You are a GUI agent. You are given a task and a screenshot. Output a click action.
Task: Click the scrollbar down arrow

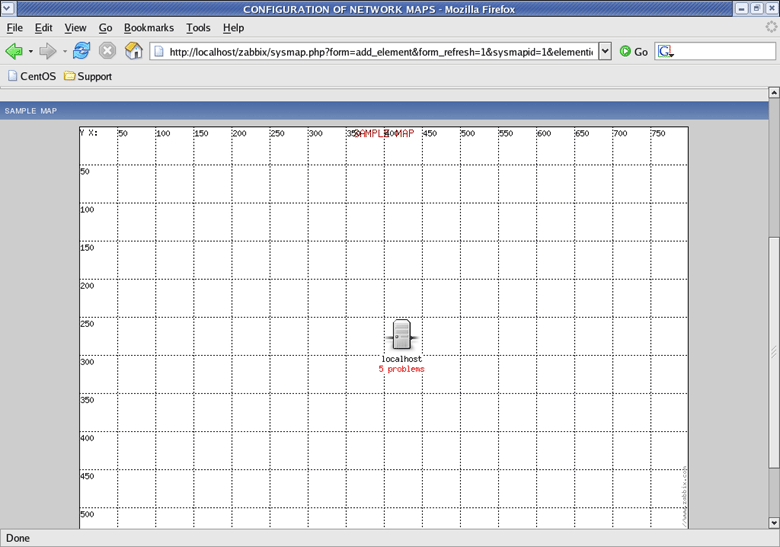(x=772, y=522)
